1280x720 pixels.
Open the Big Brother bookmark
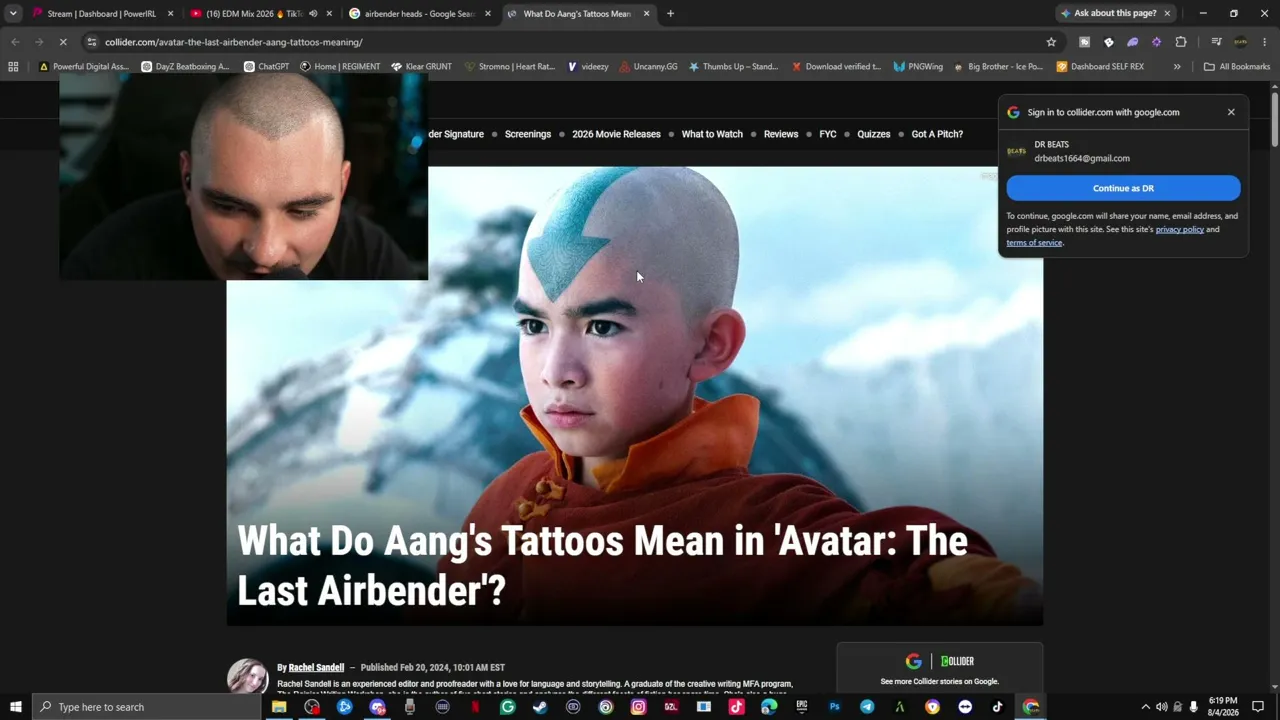click(x=998, y=67)
